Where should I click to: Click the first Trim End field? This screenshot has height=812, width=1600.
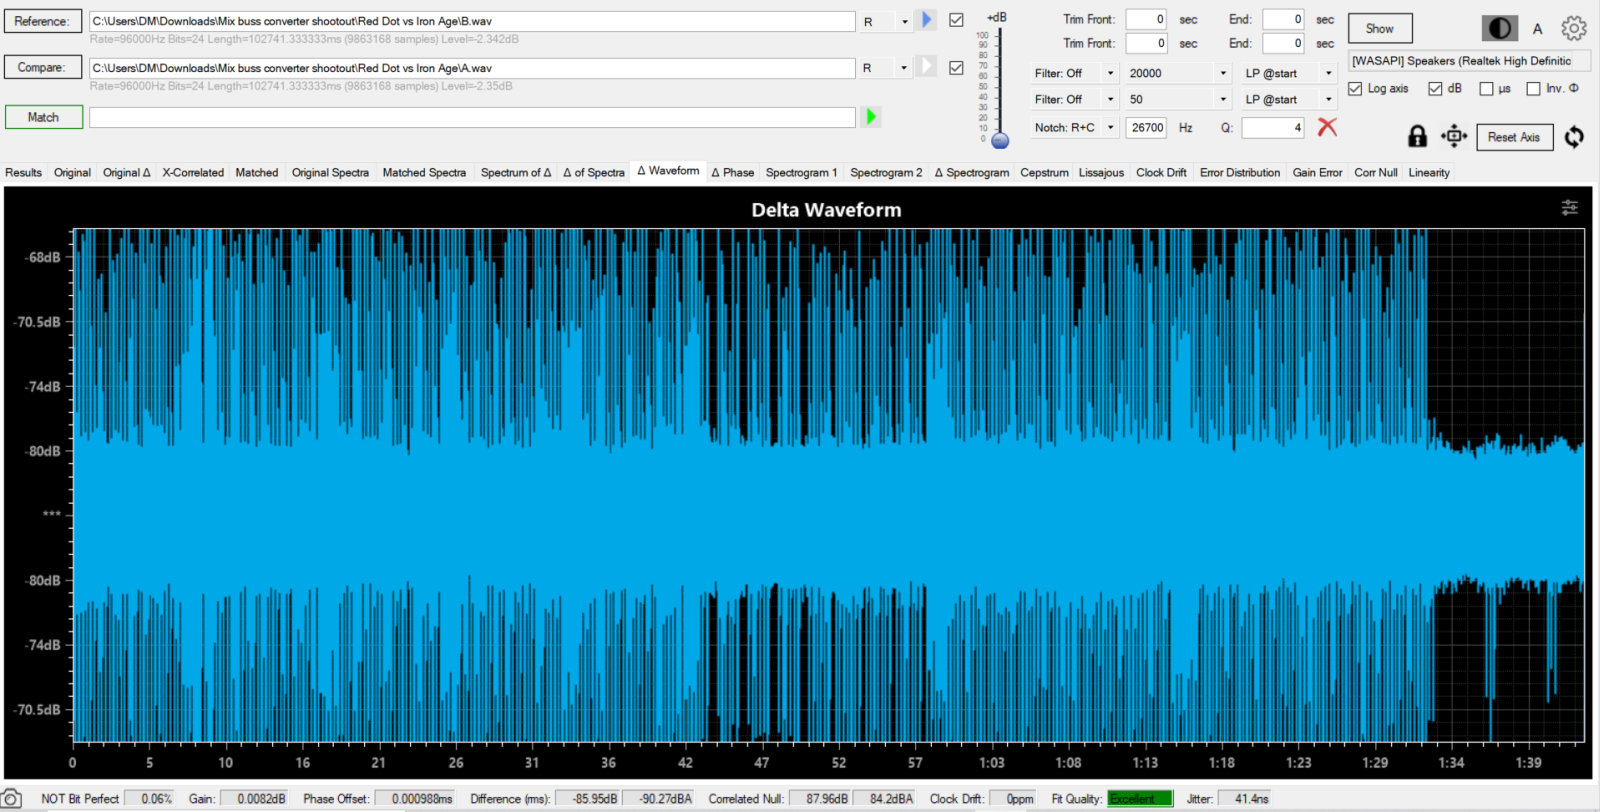[x=1283, y=19]
